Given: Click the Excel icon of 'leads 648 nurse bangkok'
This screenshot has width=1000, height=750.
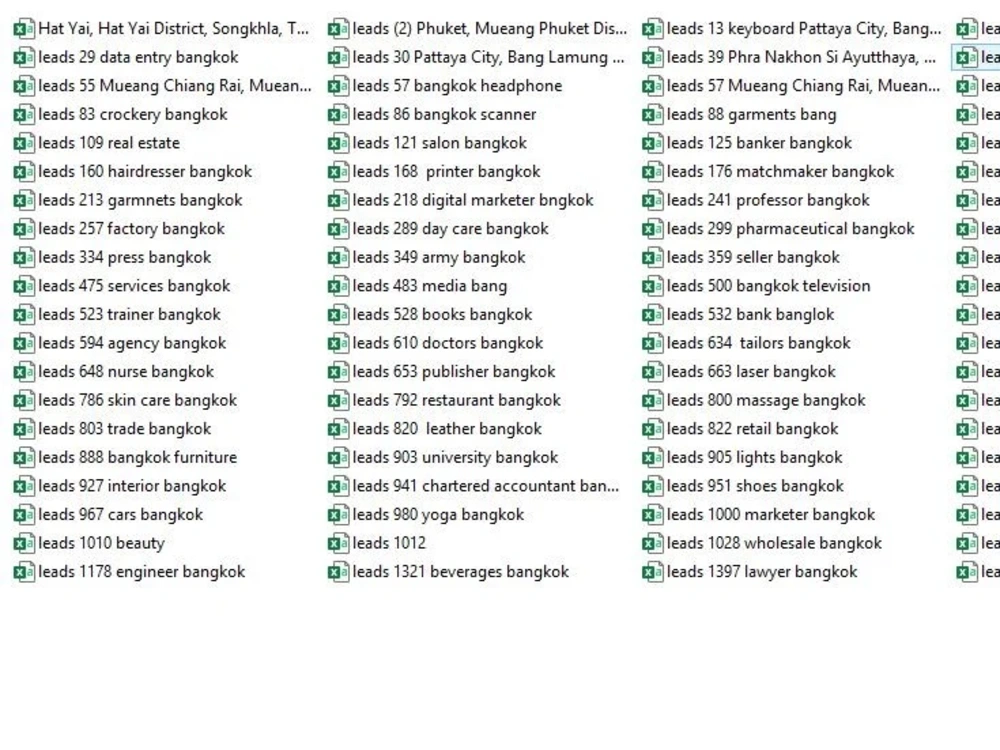Looking at the screenshot, I should click(x=24, y=372).
